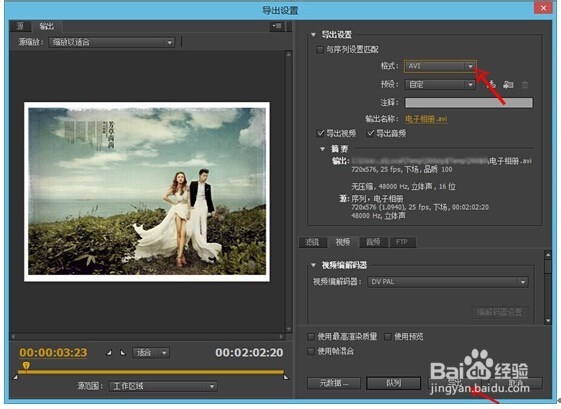
Task: Click the preview vertical scrollbar up arrow
Action: click(289, 54)
